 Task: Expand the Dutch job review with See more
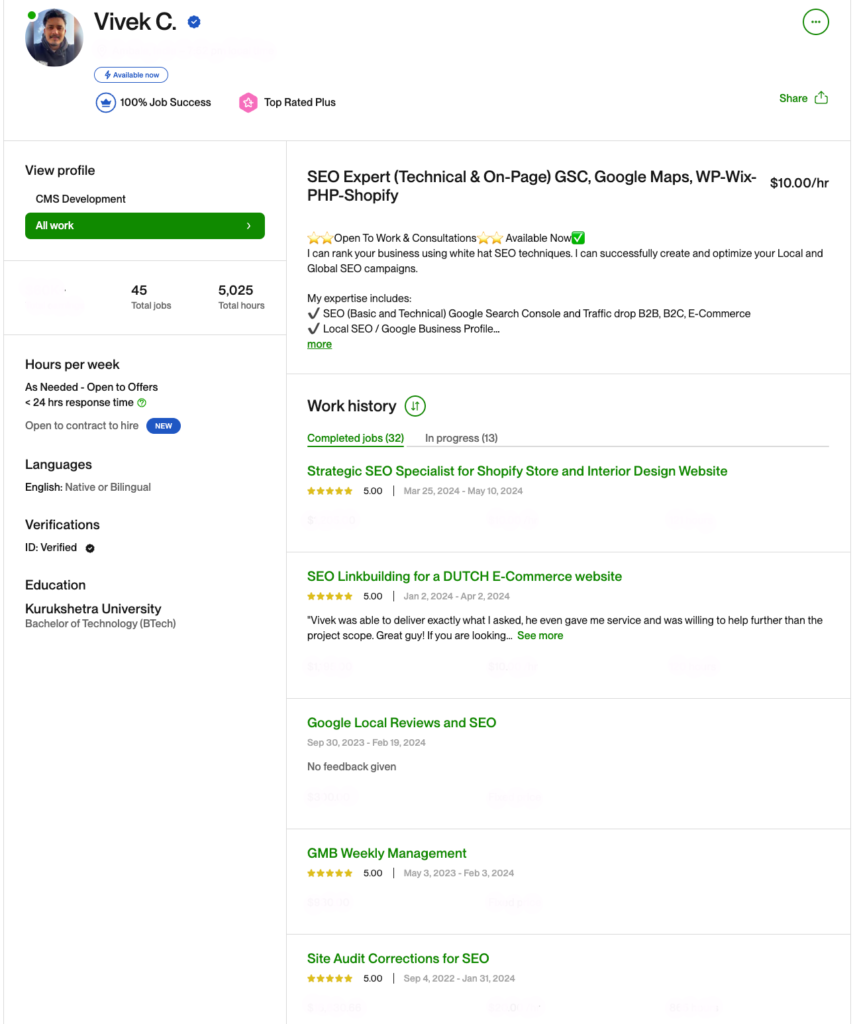[x=540, y=635]
